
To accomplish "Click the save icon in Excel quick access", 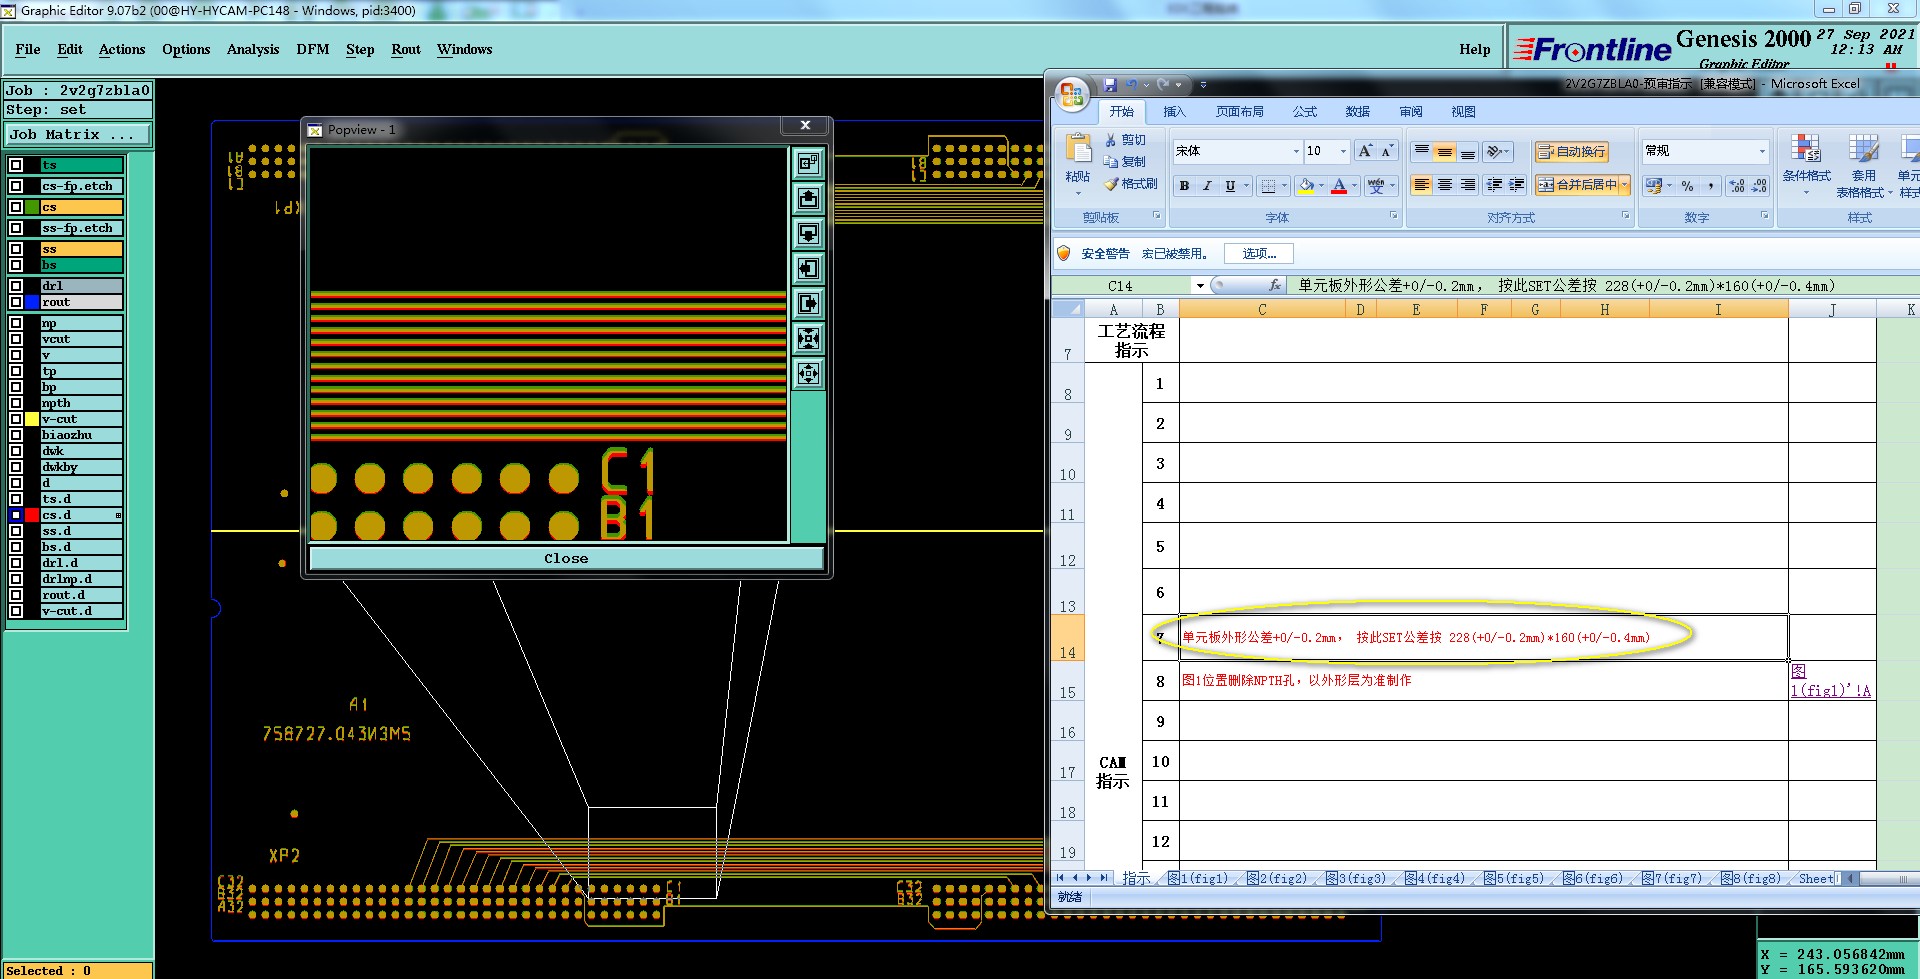I will coord(1110,85).
